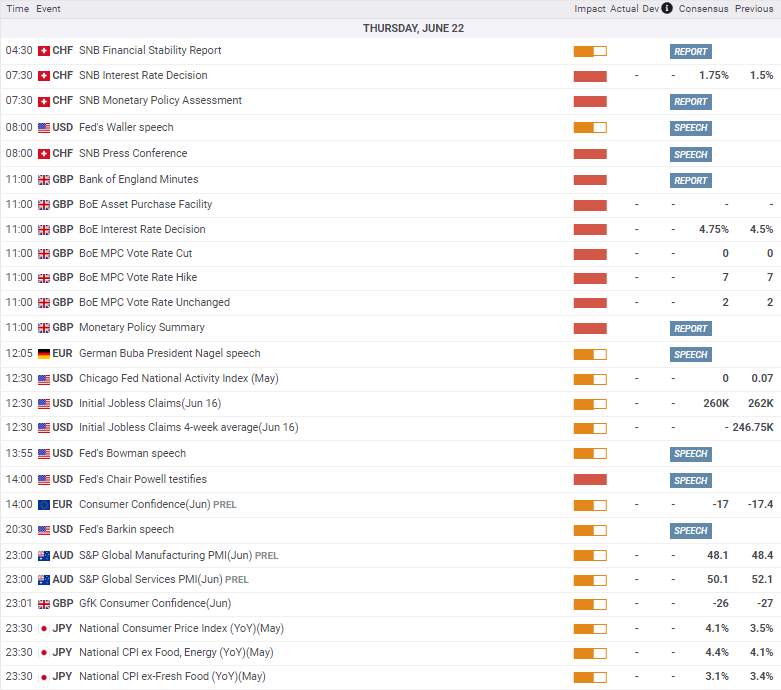Open Chicago Fed National Activity Index (May) event
This screenshot has height=690, width=781.
[x=178, y=378]
